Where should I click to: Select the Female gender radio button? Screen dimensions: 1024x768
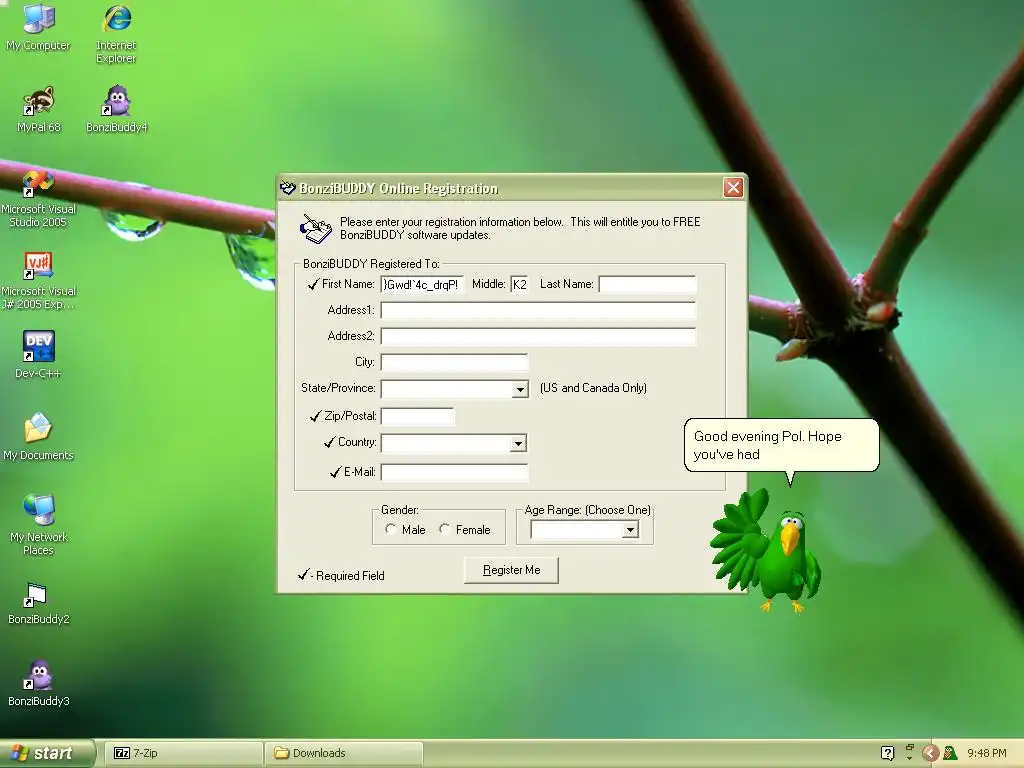click(445, 529)
